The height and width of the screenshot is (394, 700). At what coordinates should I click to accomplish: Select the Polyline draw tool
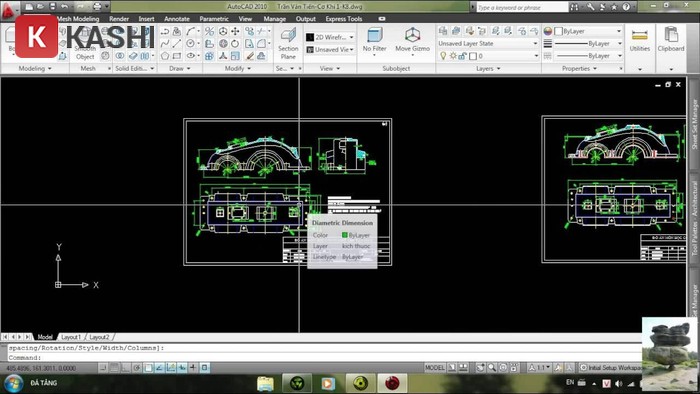(165, 31)
